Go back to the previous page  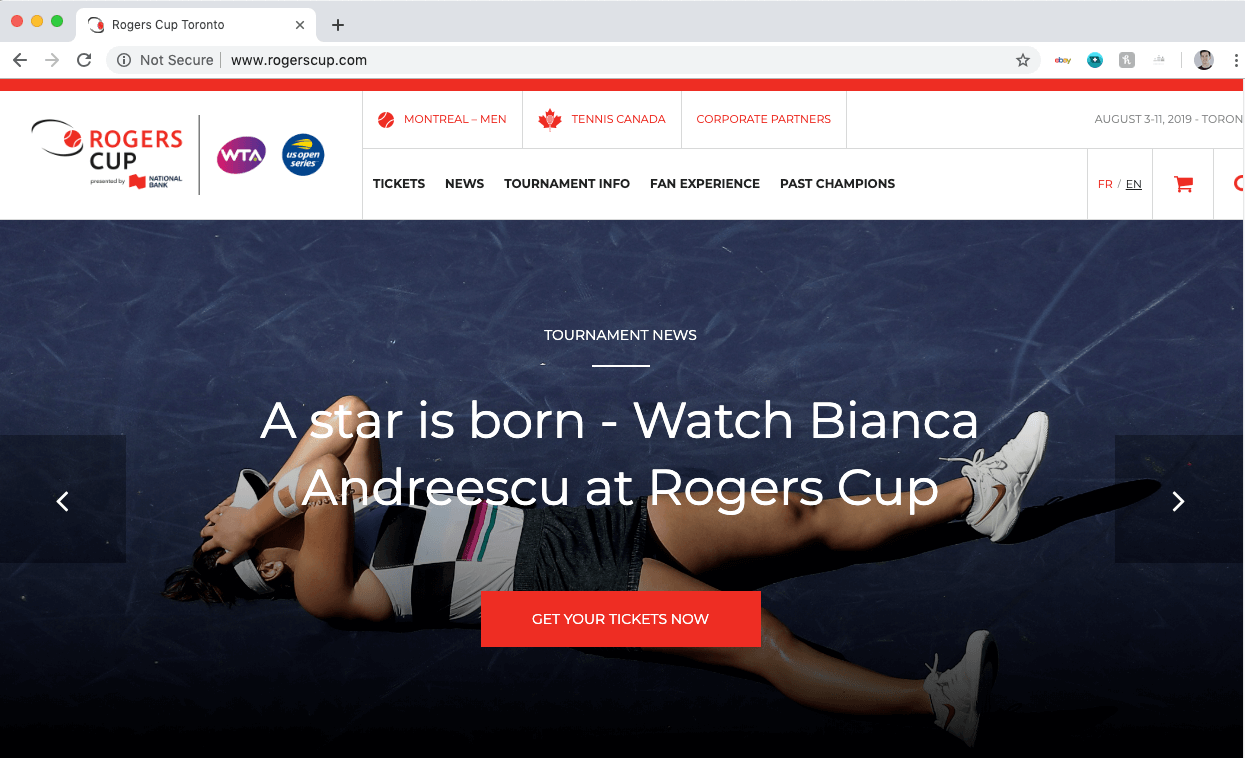[20, 60]
